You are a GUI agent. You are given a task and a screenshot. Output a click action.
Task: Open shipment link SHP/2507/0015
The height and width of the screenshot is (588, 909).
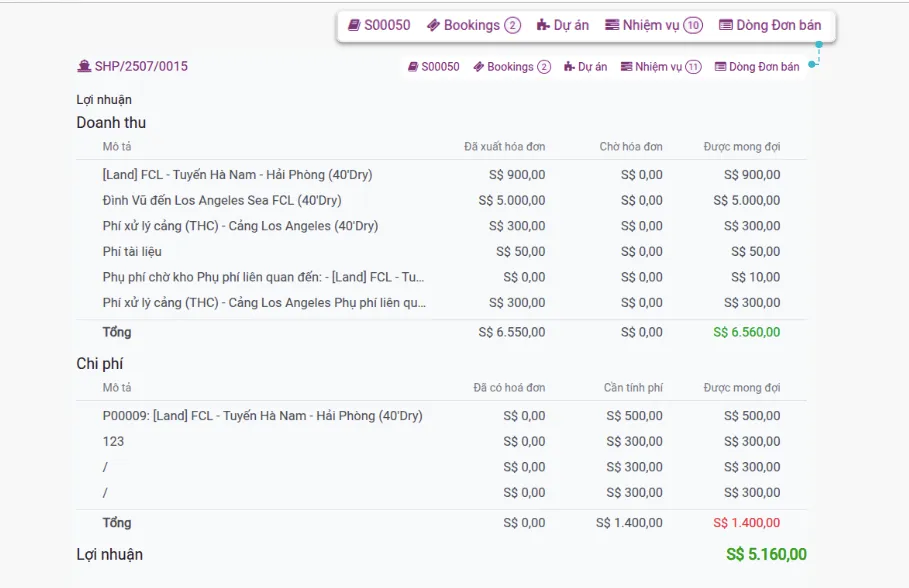141,66
